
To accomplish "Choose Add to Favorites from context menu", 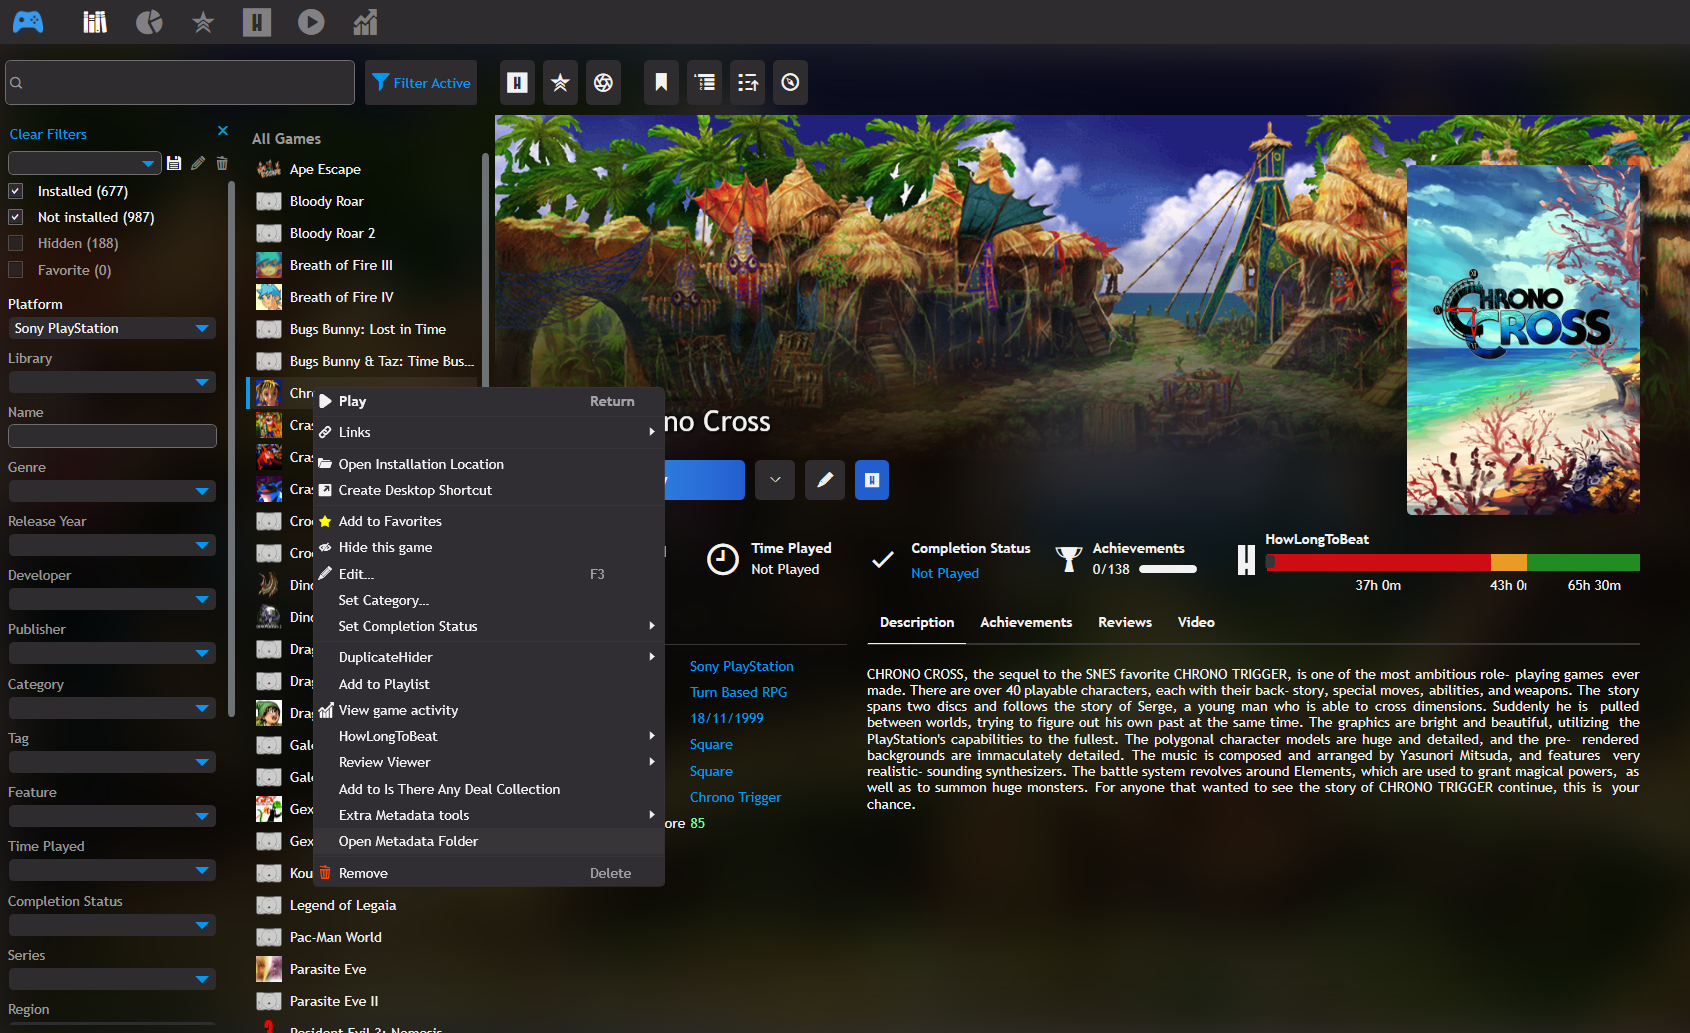I will point(390,520).
